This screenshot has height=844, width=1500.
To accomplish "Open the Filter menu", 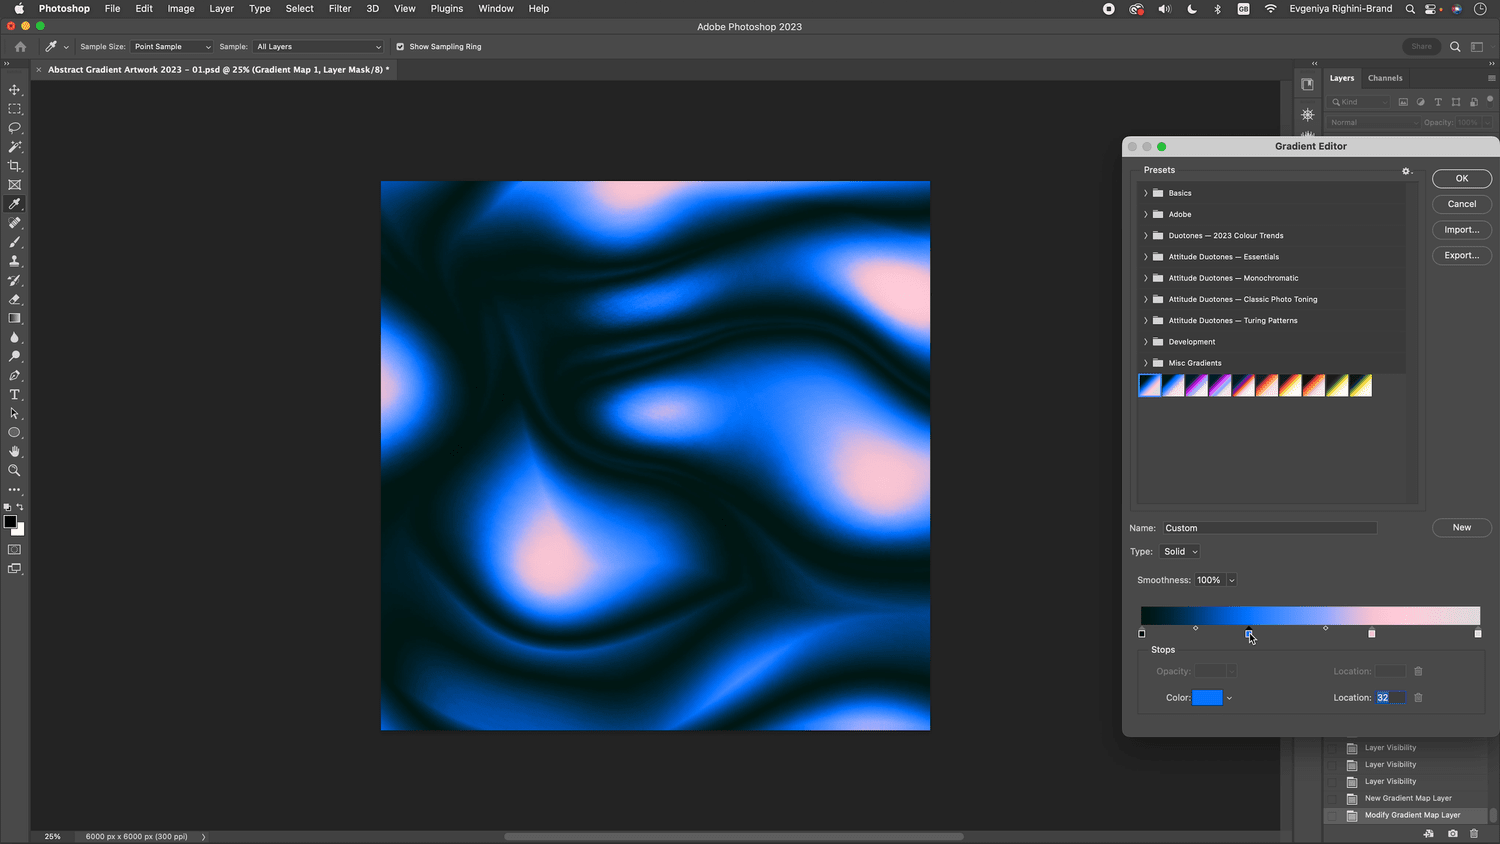I will point(339,8).
